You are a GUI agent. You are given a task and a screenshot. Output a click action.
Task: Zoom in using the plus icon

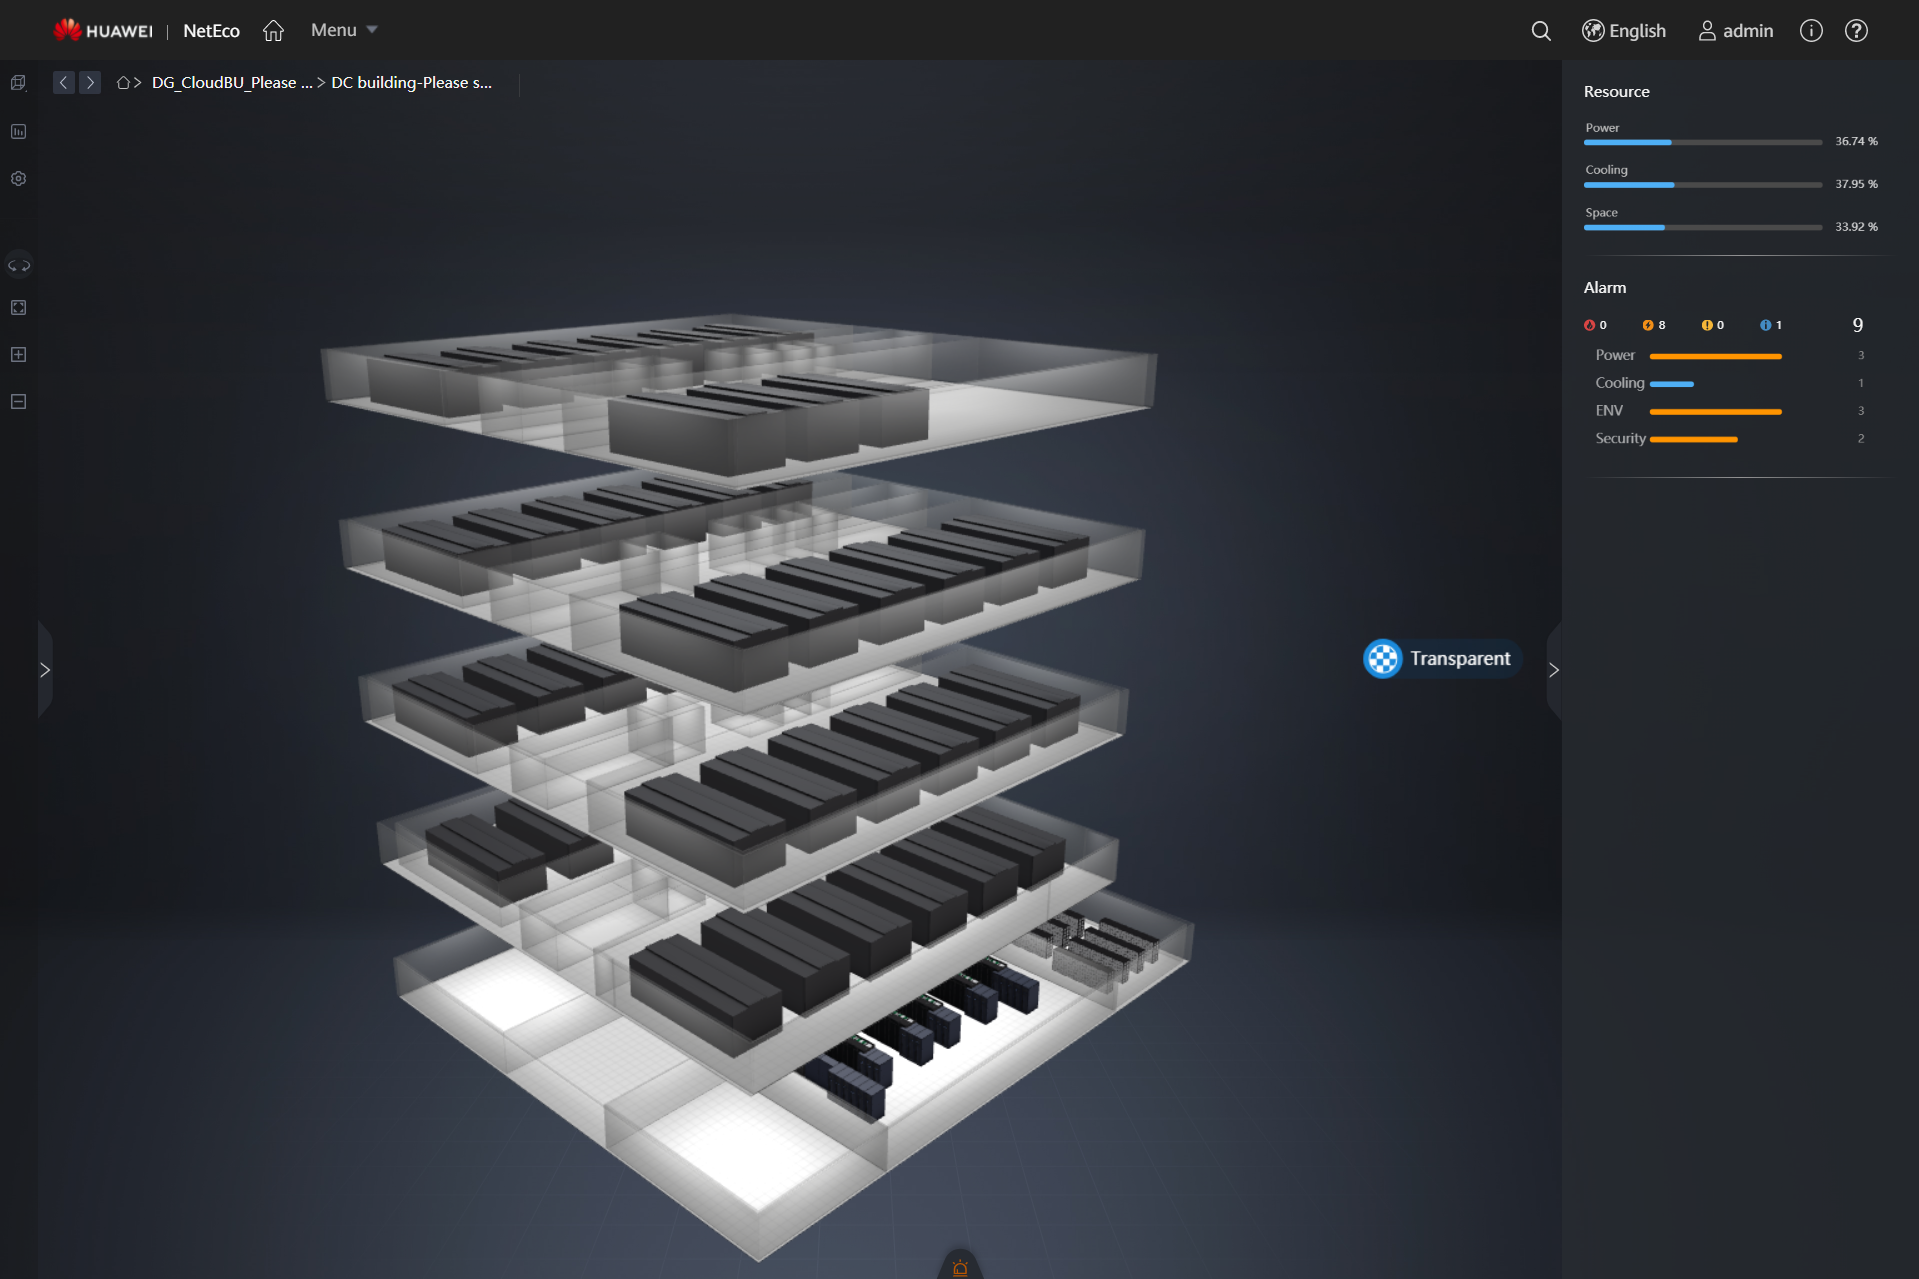click(18, 353)
